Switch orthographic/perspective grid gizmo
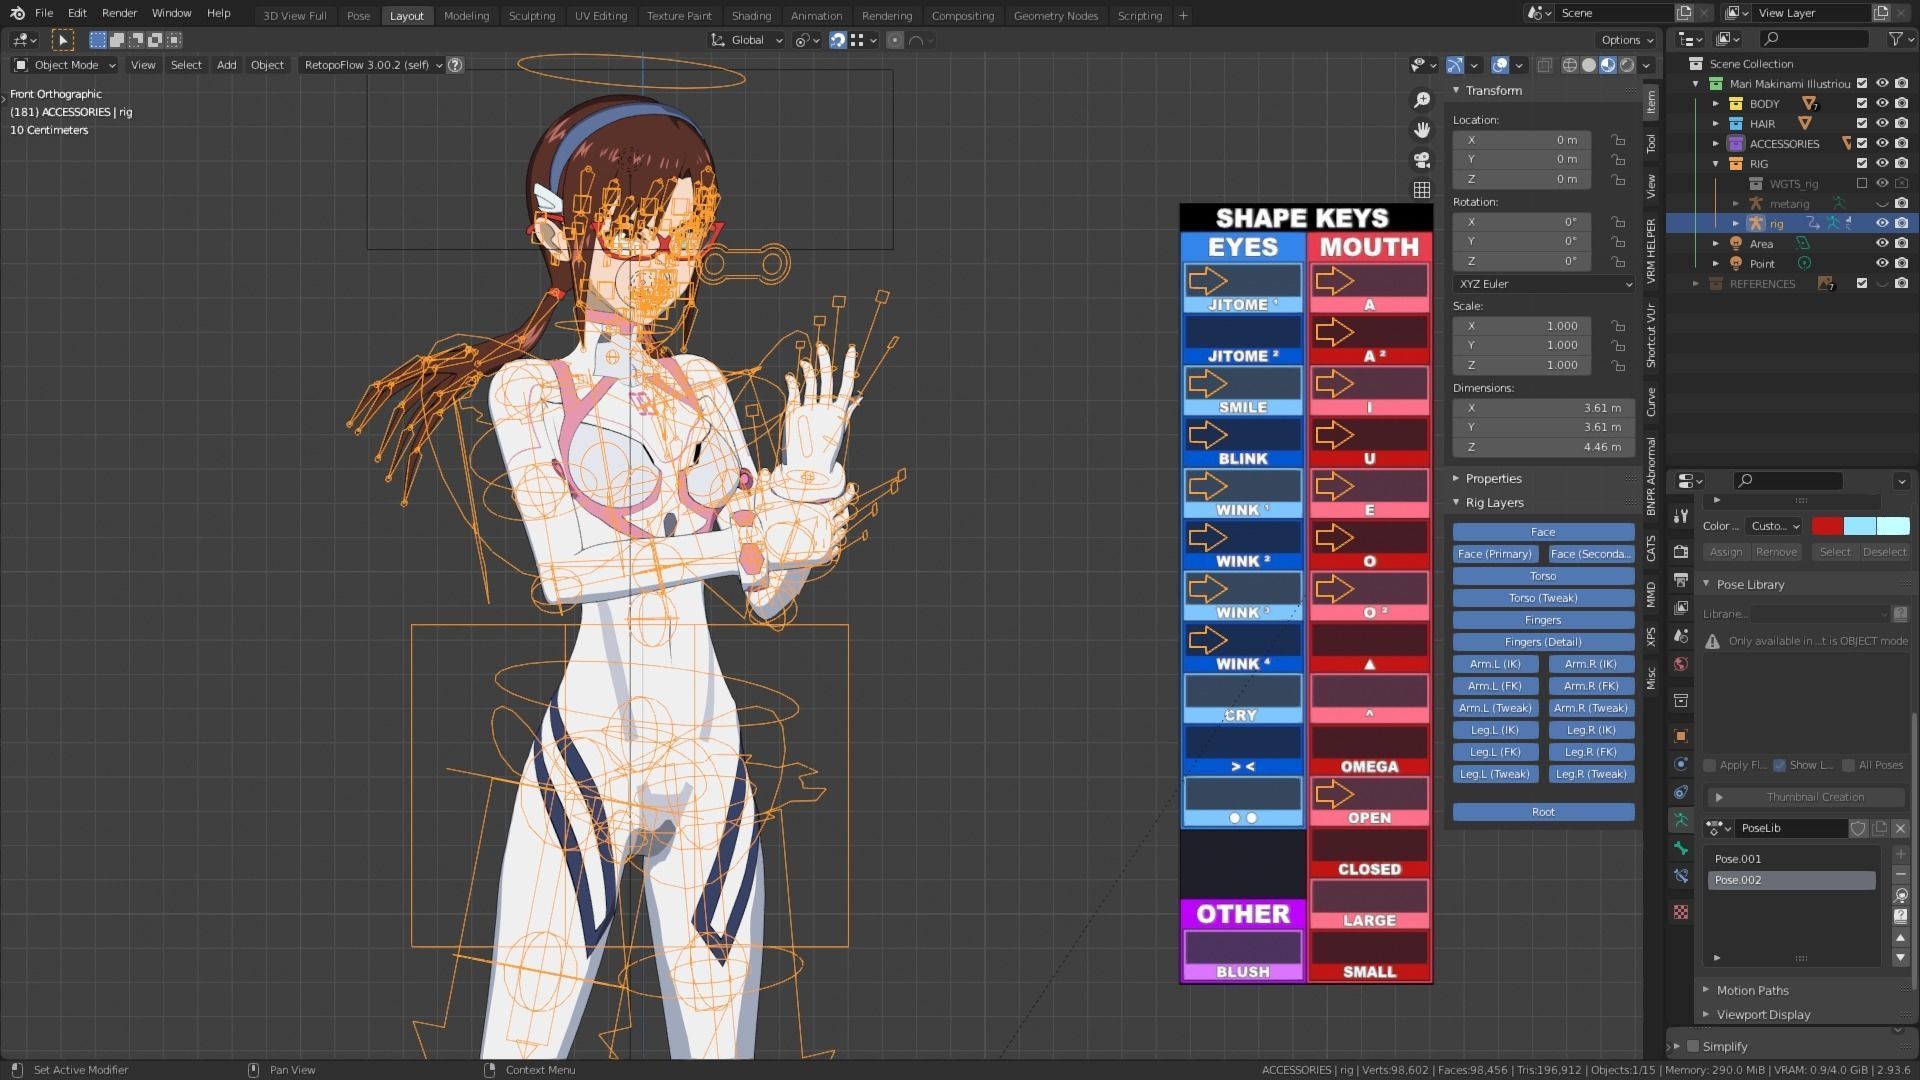This screenshot has width=1920, height=1080. click(1422, 190)
